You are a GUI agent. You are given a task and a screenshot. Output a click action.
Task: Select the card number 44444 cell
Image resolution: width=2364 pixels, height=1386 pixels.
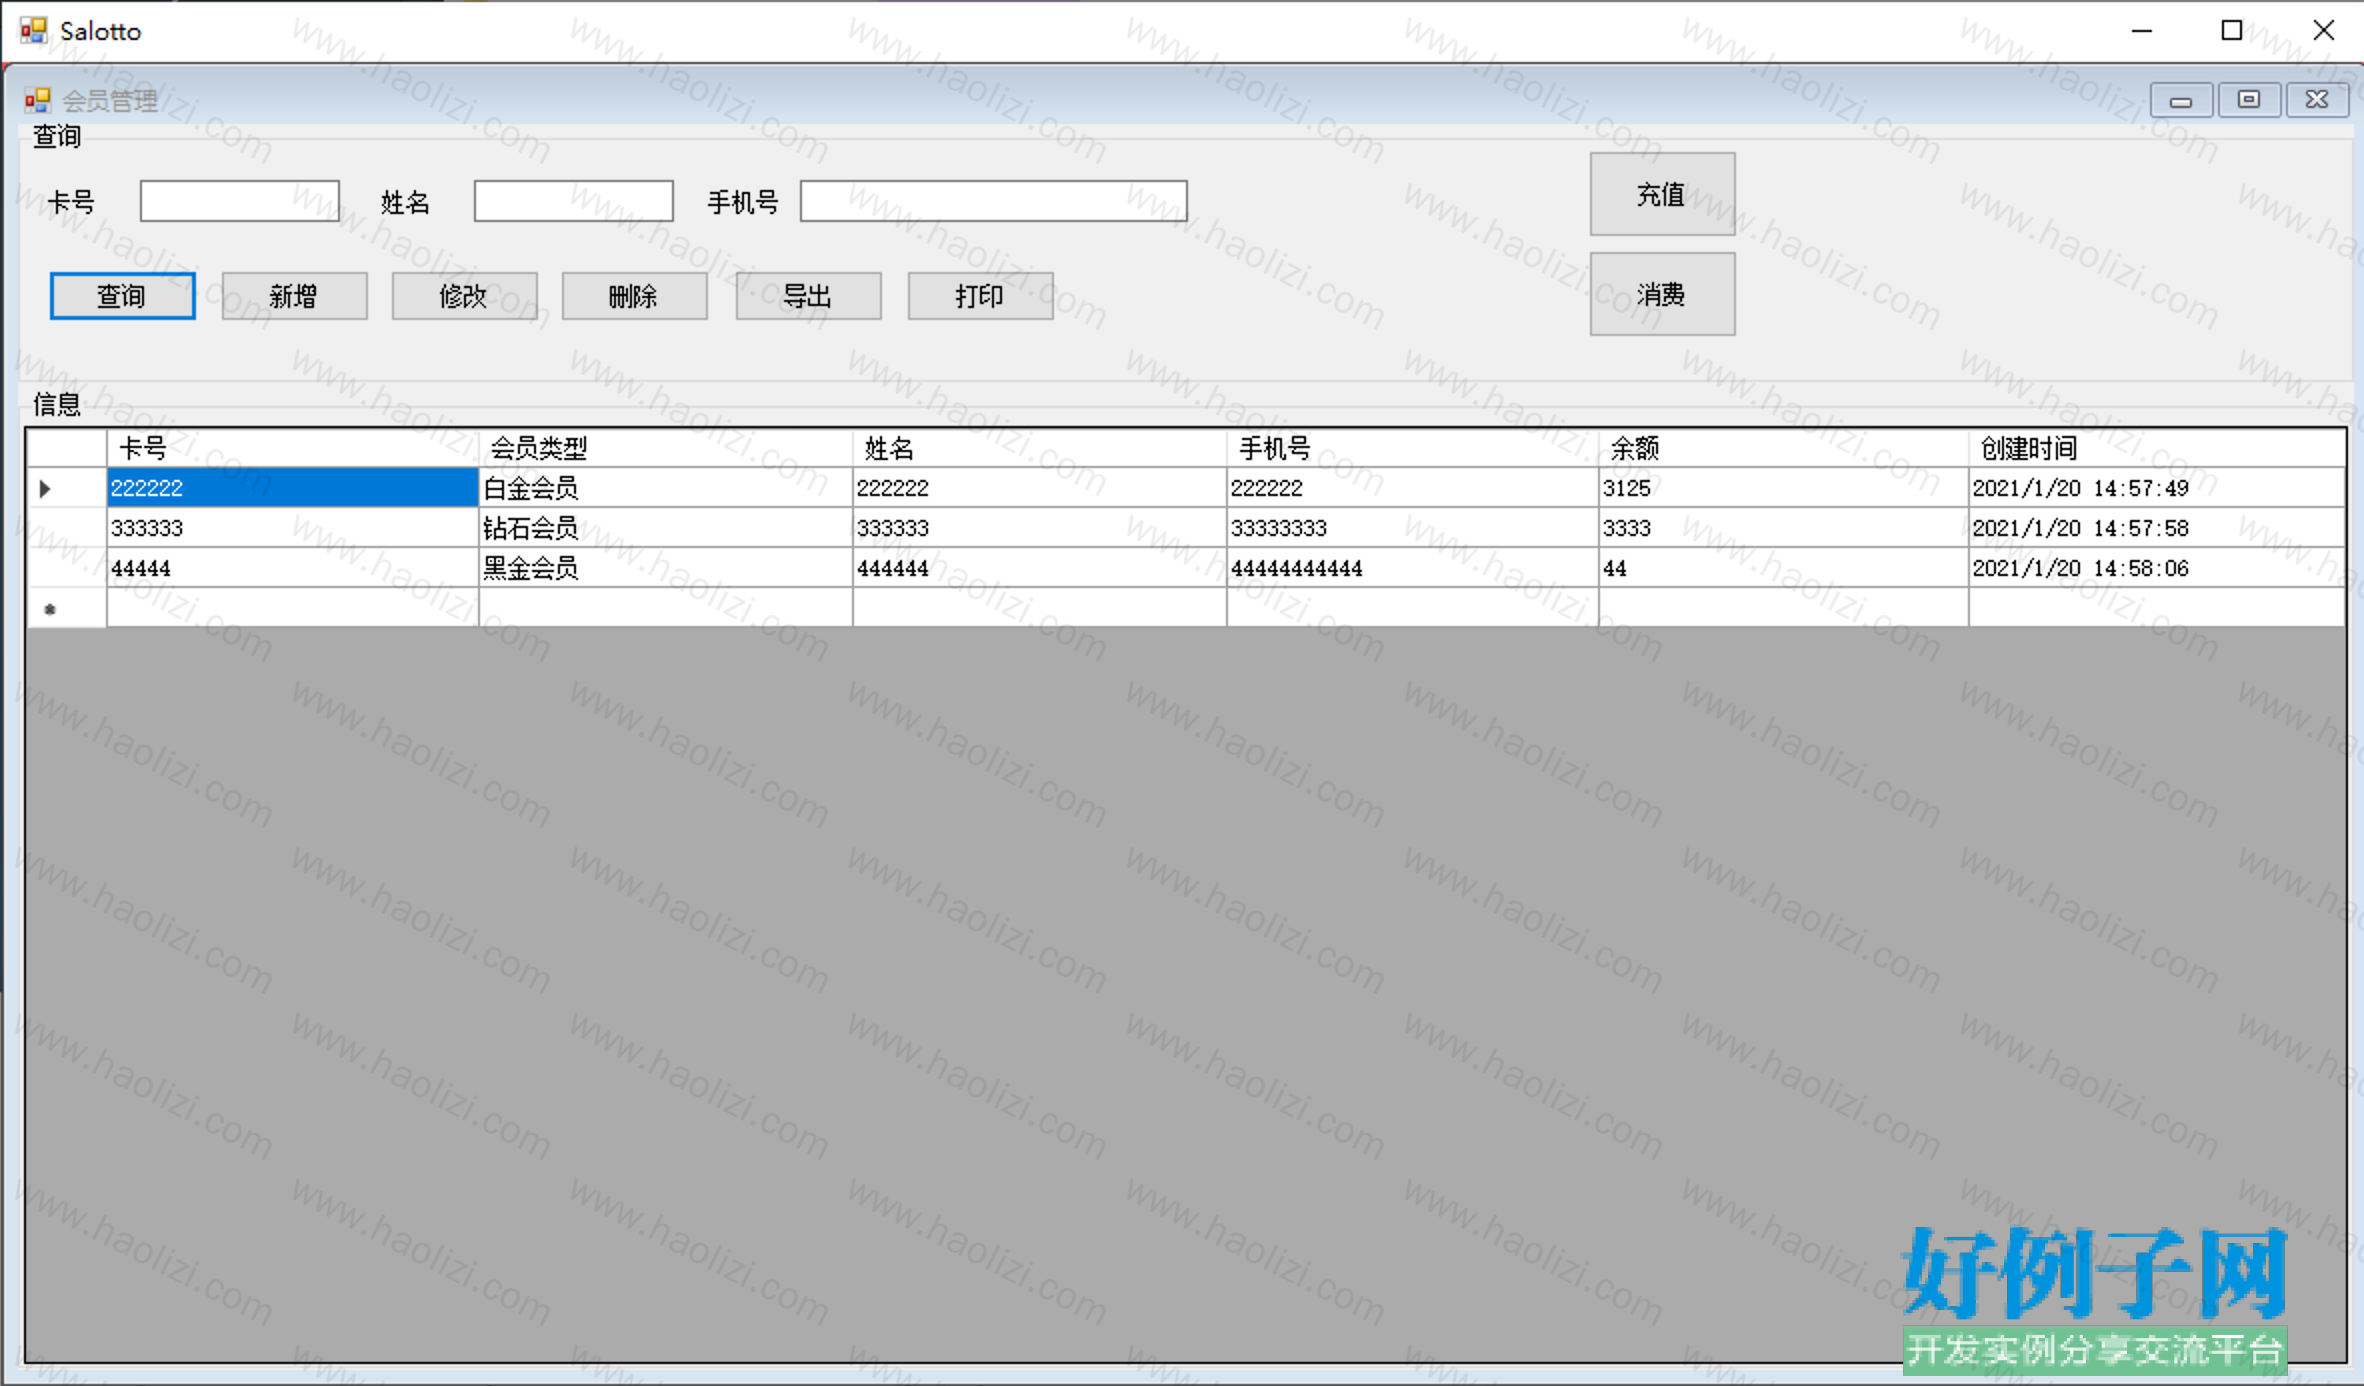click(x=293, y=568)
